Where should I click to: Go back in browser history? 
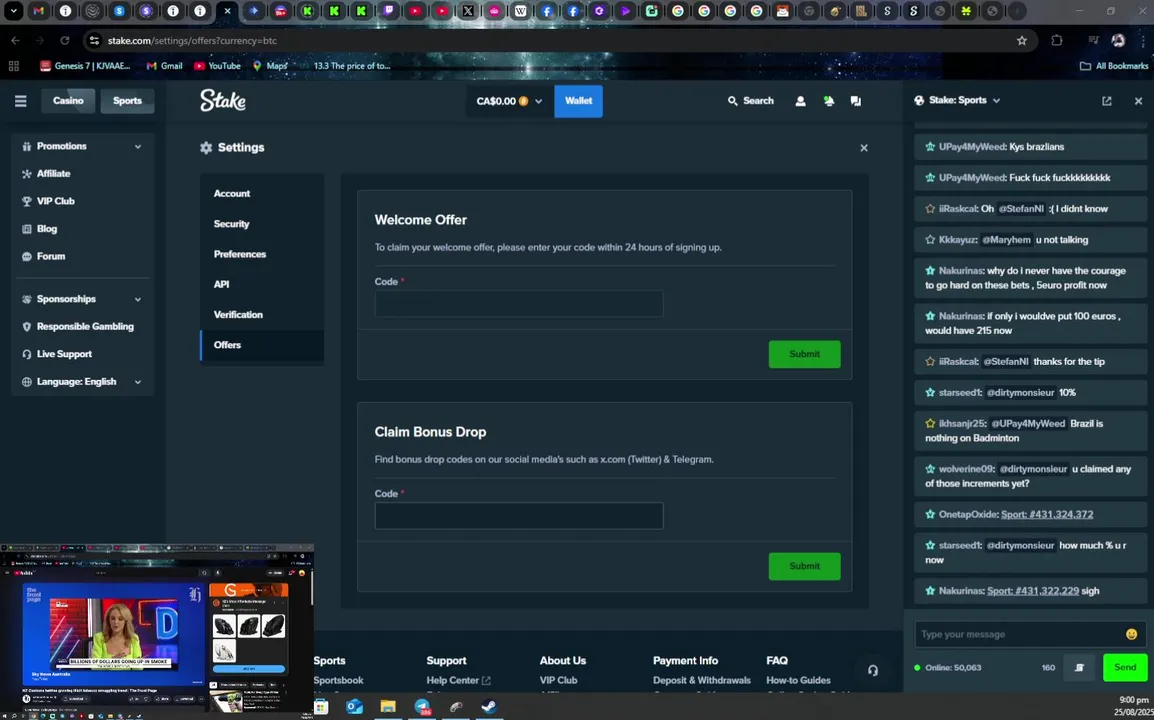[x=15, y=40]
